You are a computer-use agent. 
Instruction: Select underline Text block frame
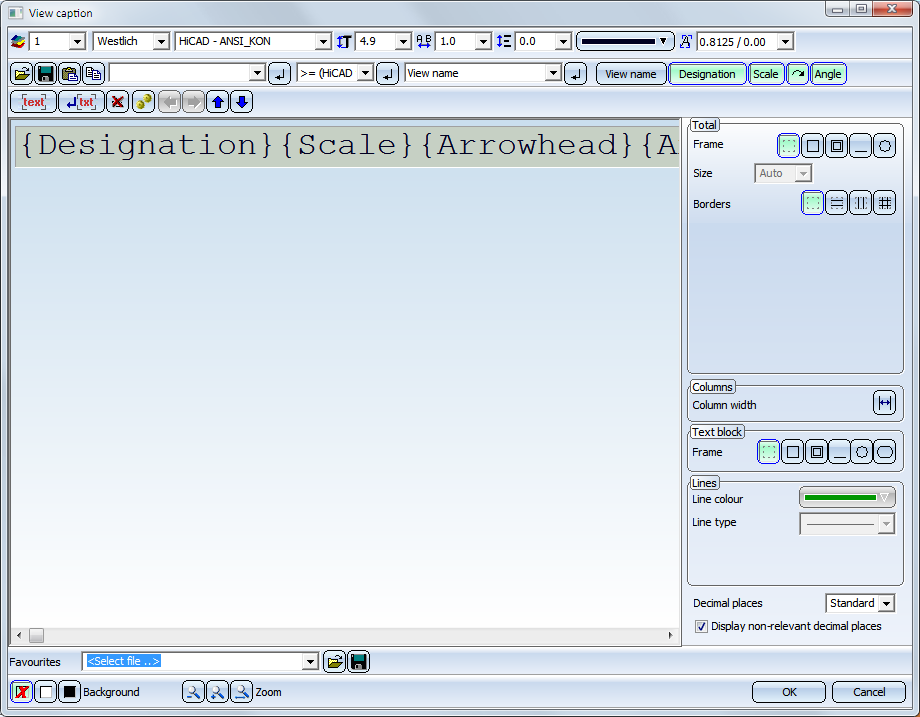(840, 452)
